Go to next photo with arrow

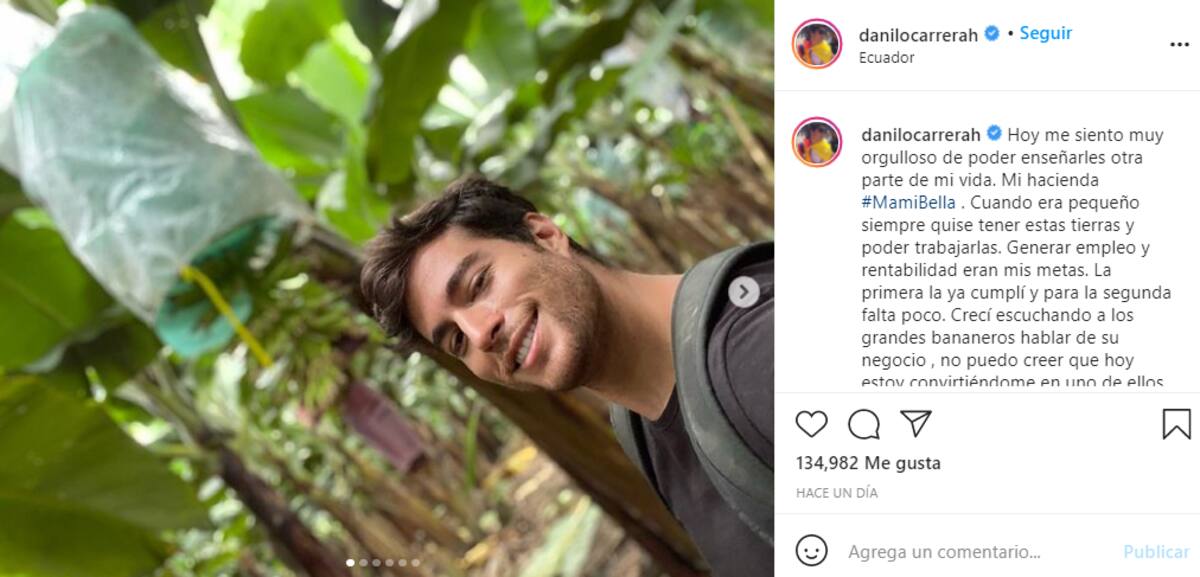[x=743, y=292]
